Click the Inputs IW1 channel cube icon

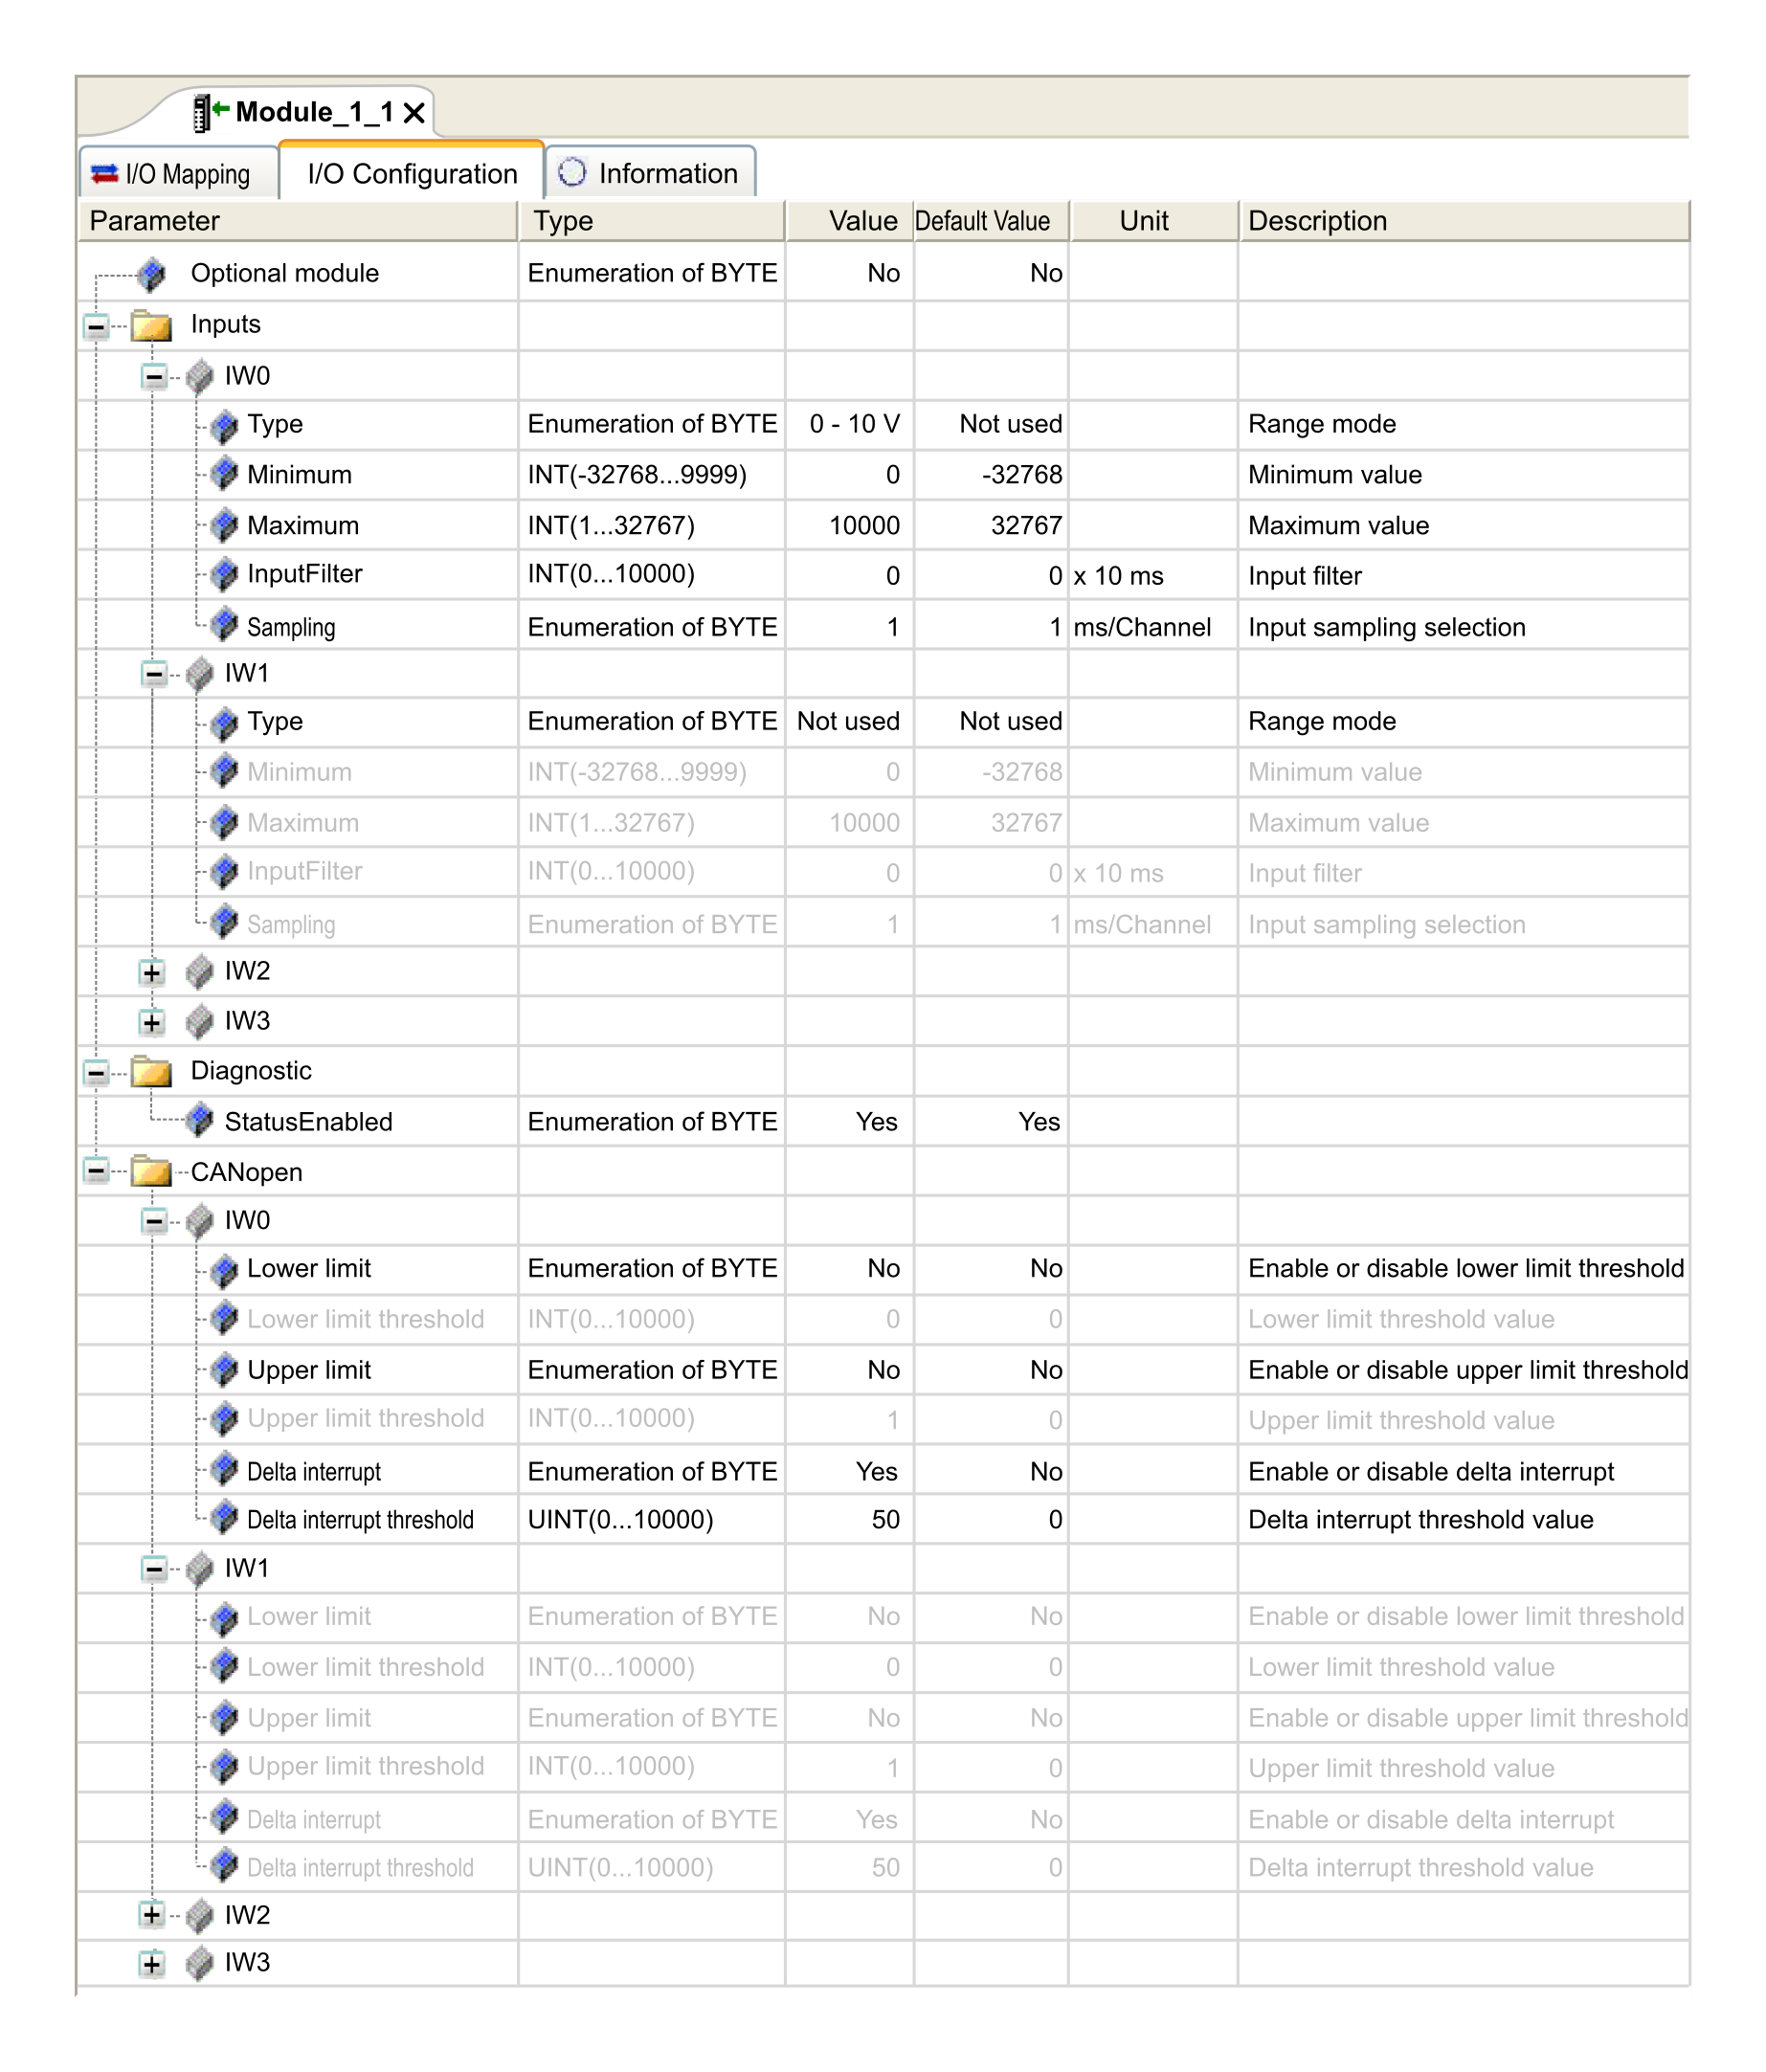pos(200,673)
